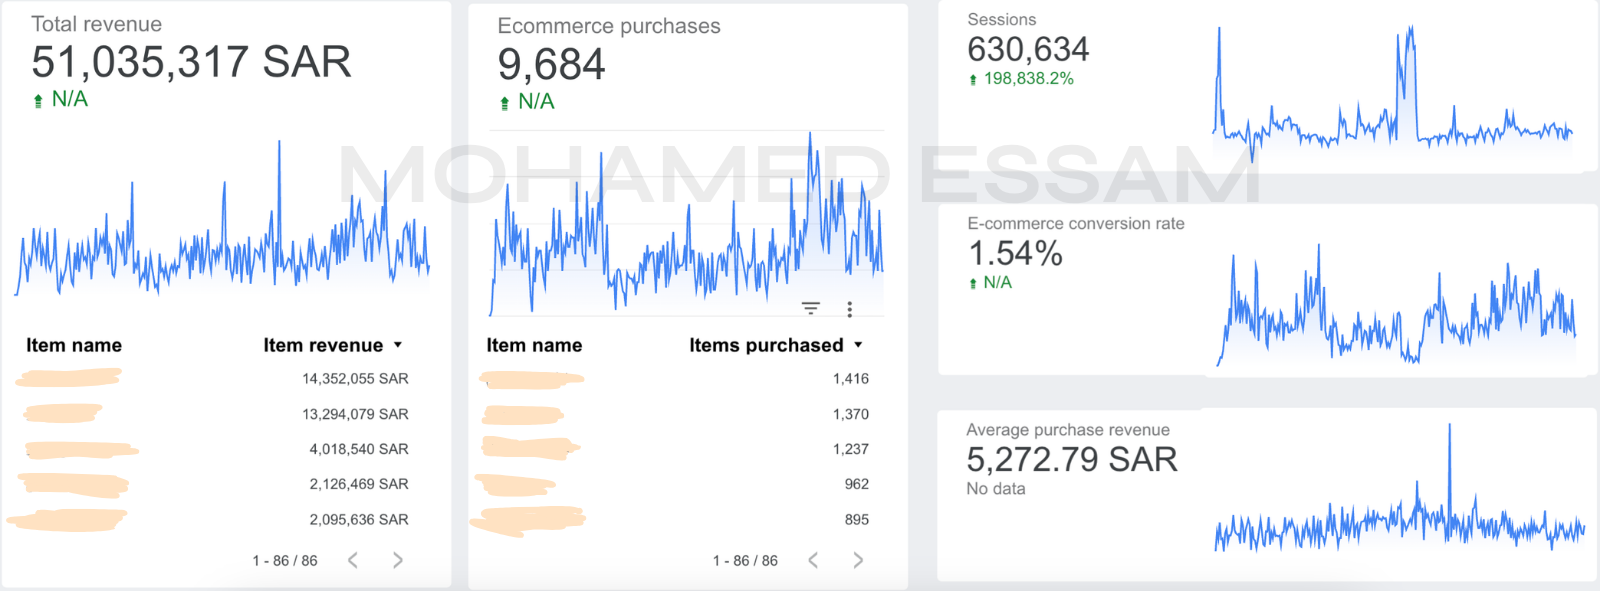The width and height of the screenshot is (1600, 591).
Task: Select the Item revenue column header
Action: (x=323, y=345)
